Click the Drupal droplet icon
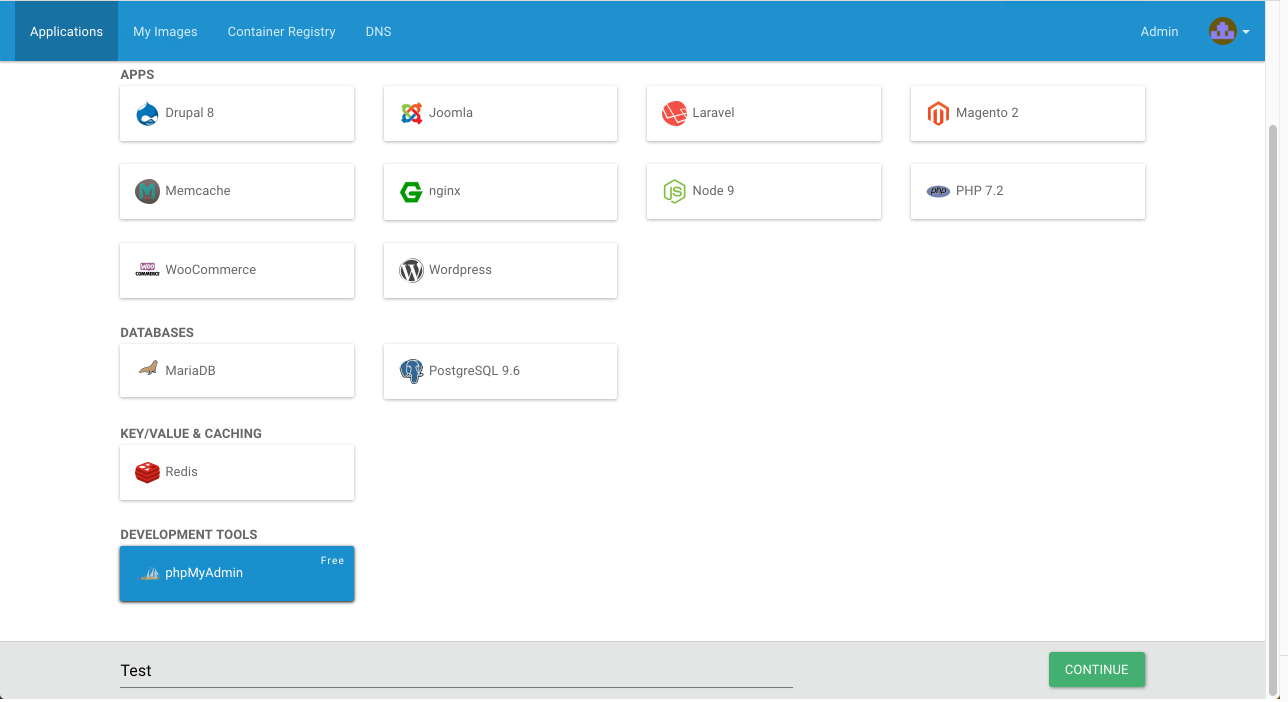Screen dimensions: 1288x702 click(147, 113)
